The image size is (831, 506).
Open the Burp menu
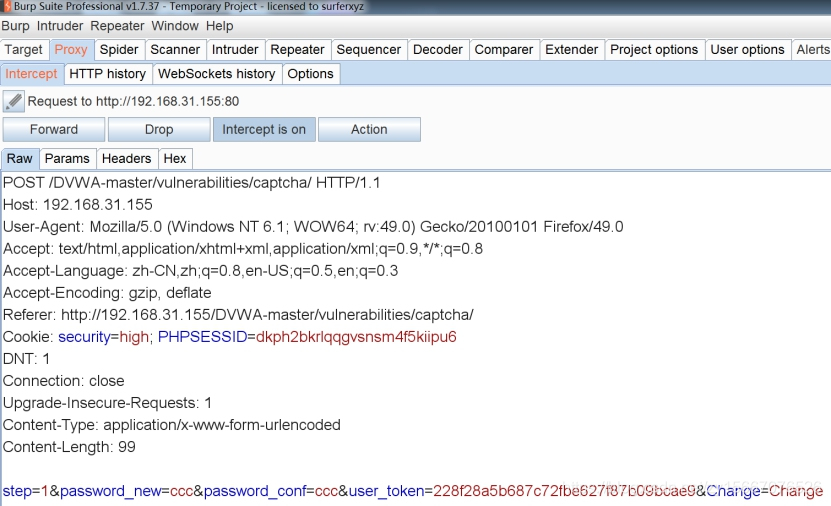[15, 26]
